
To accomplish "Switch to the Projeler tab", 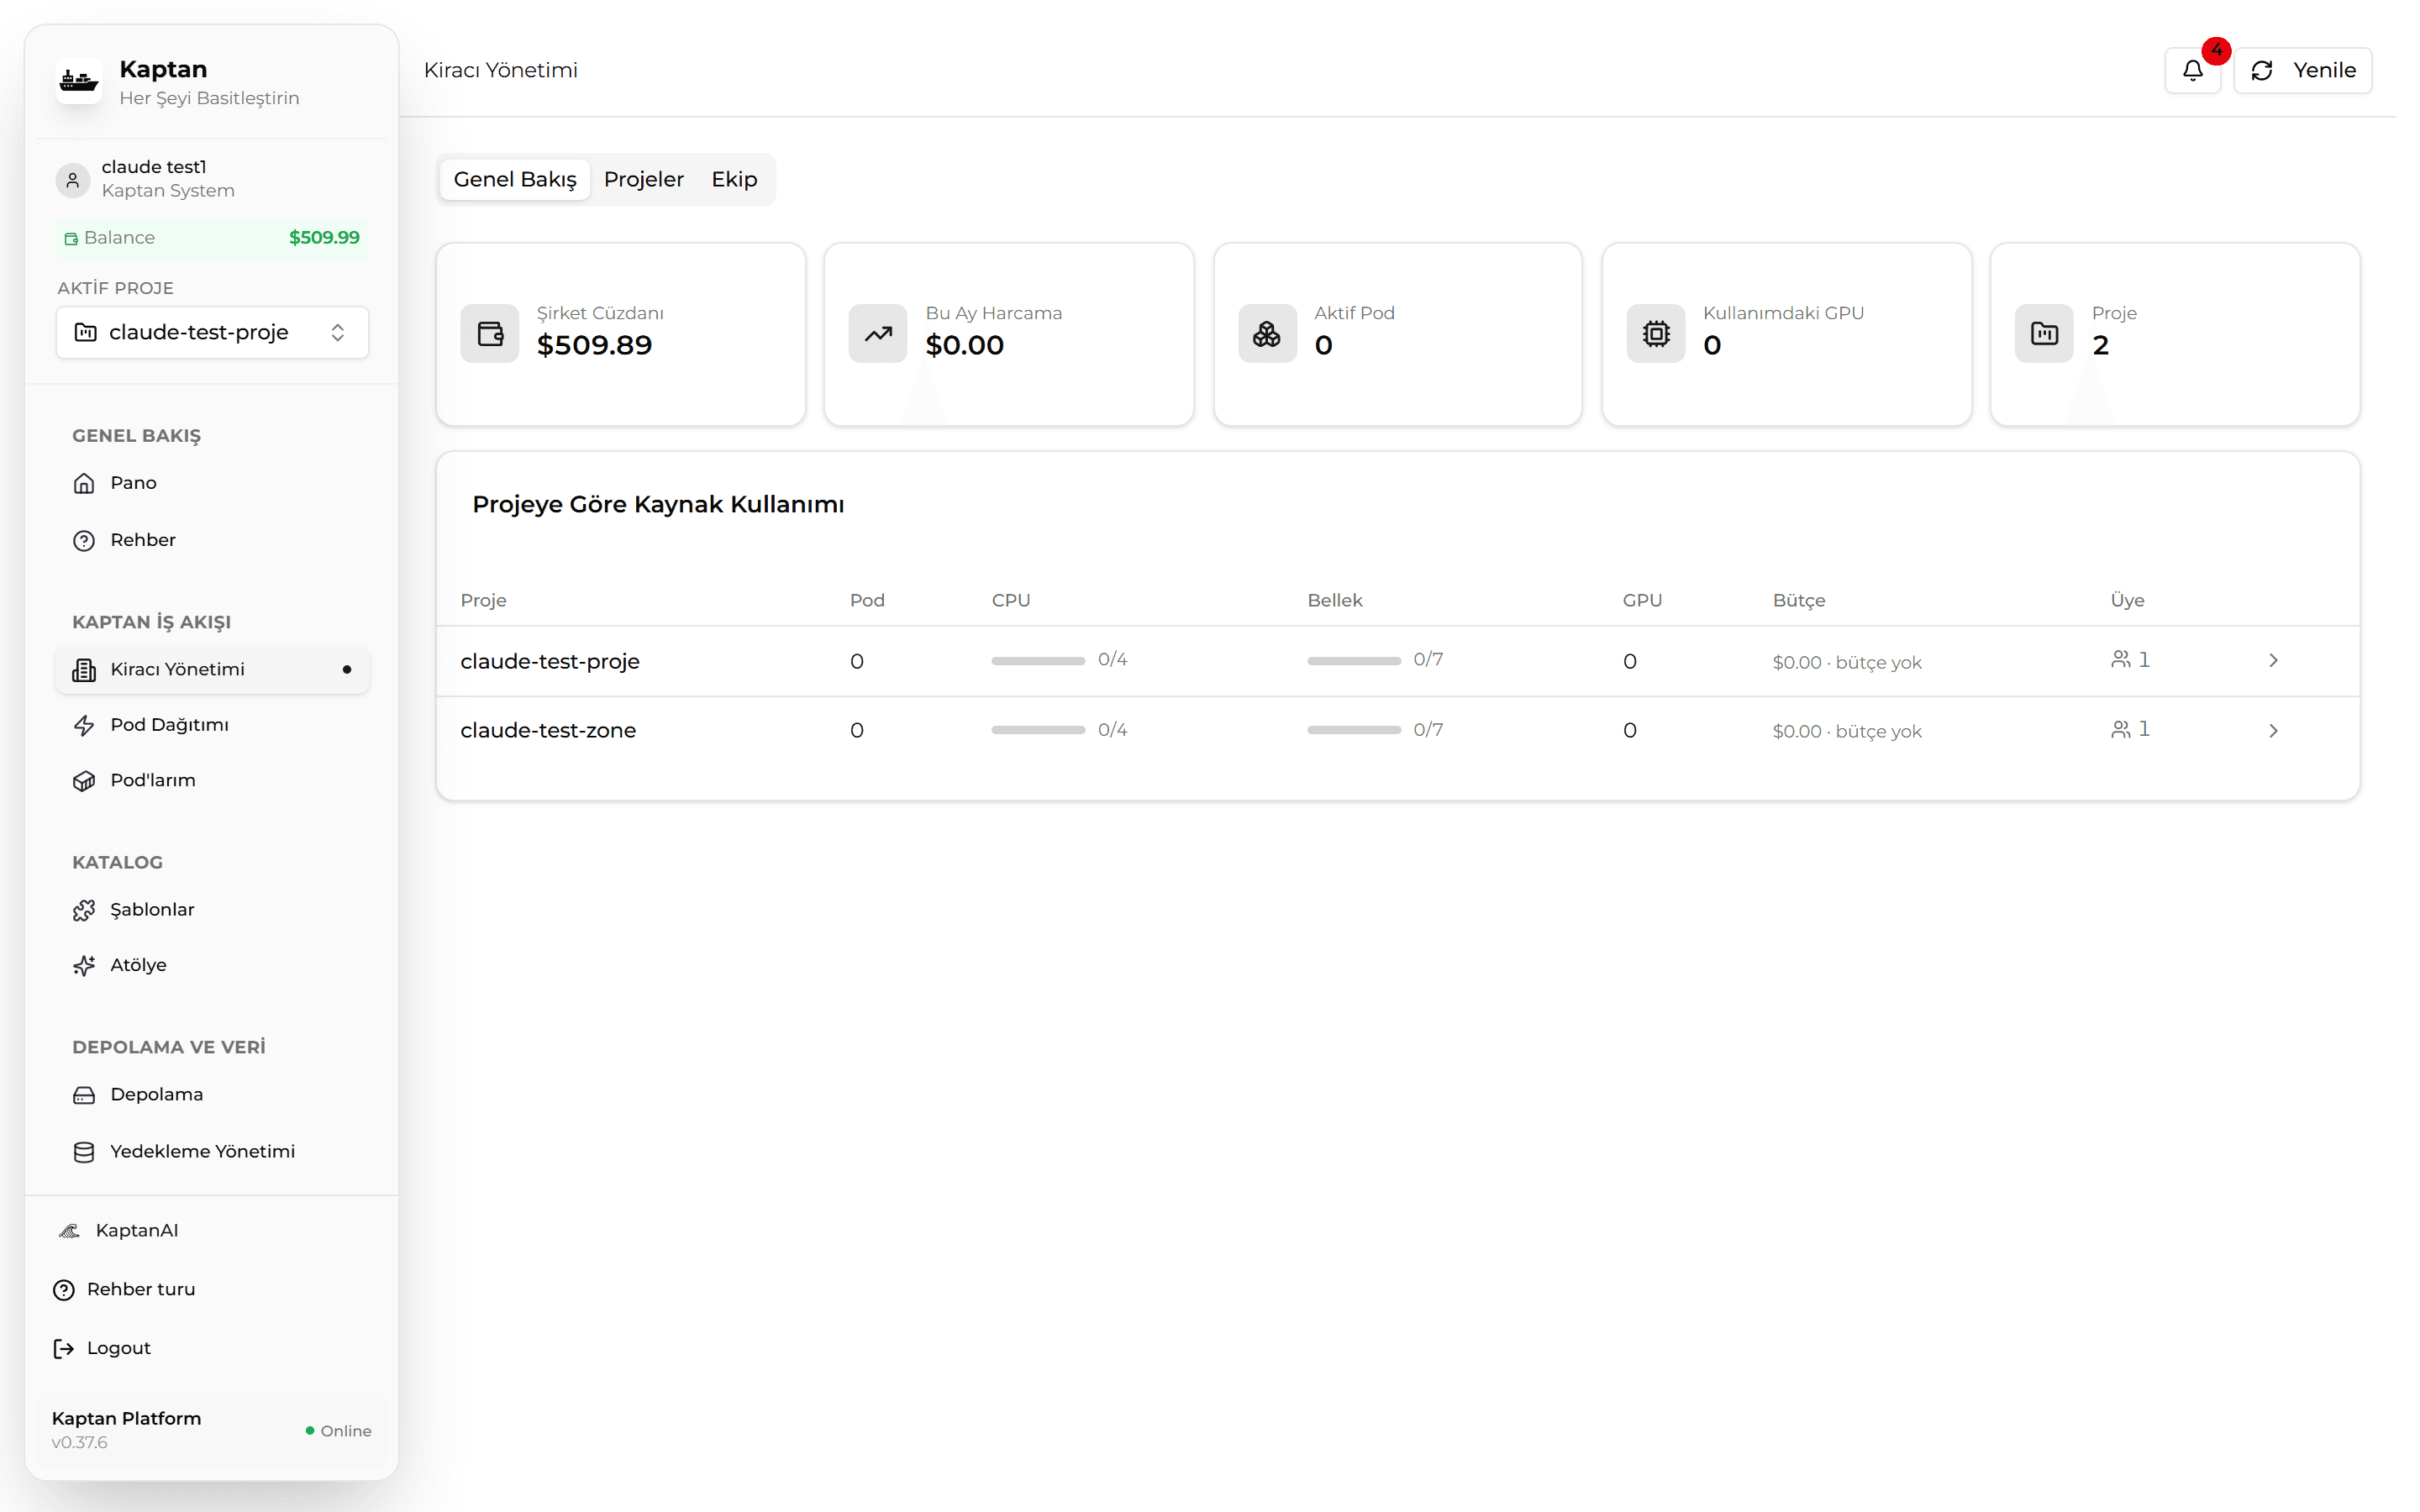I will [644, 179].
